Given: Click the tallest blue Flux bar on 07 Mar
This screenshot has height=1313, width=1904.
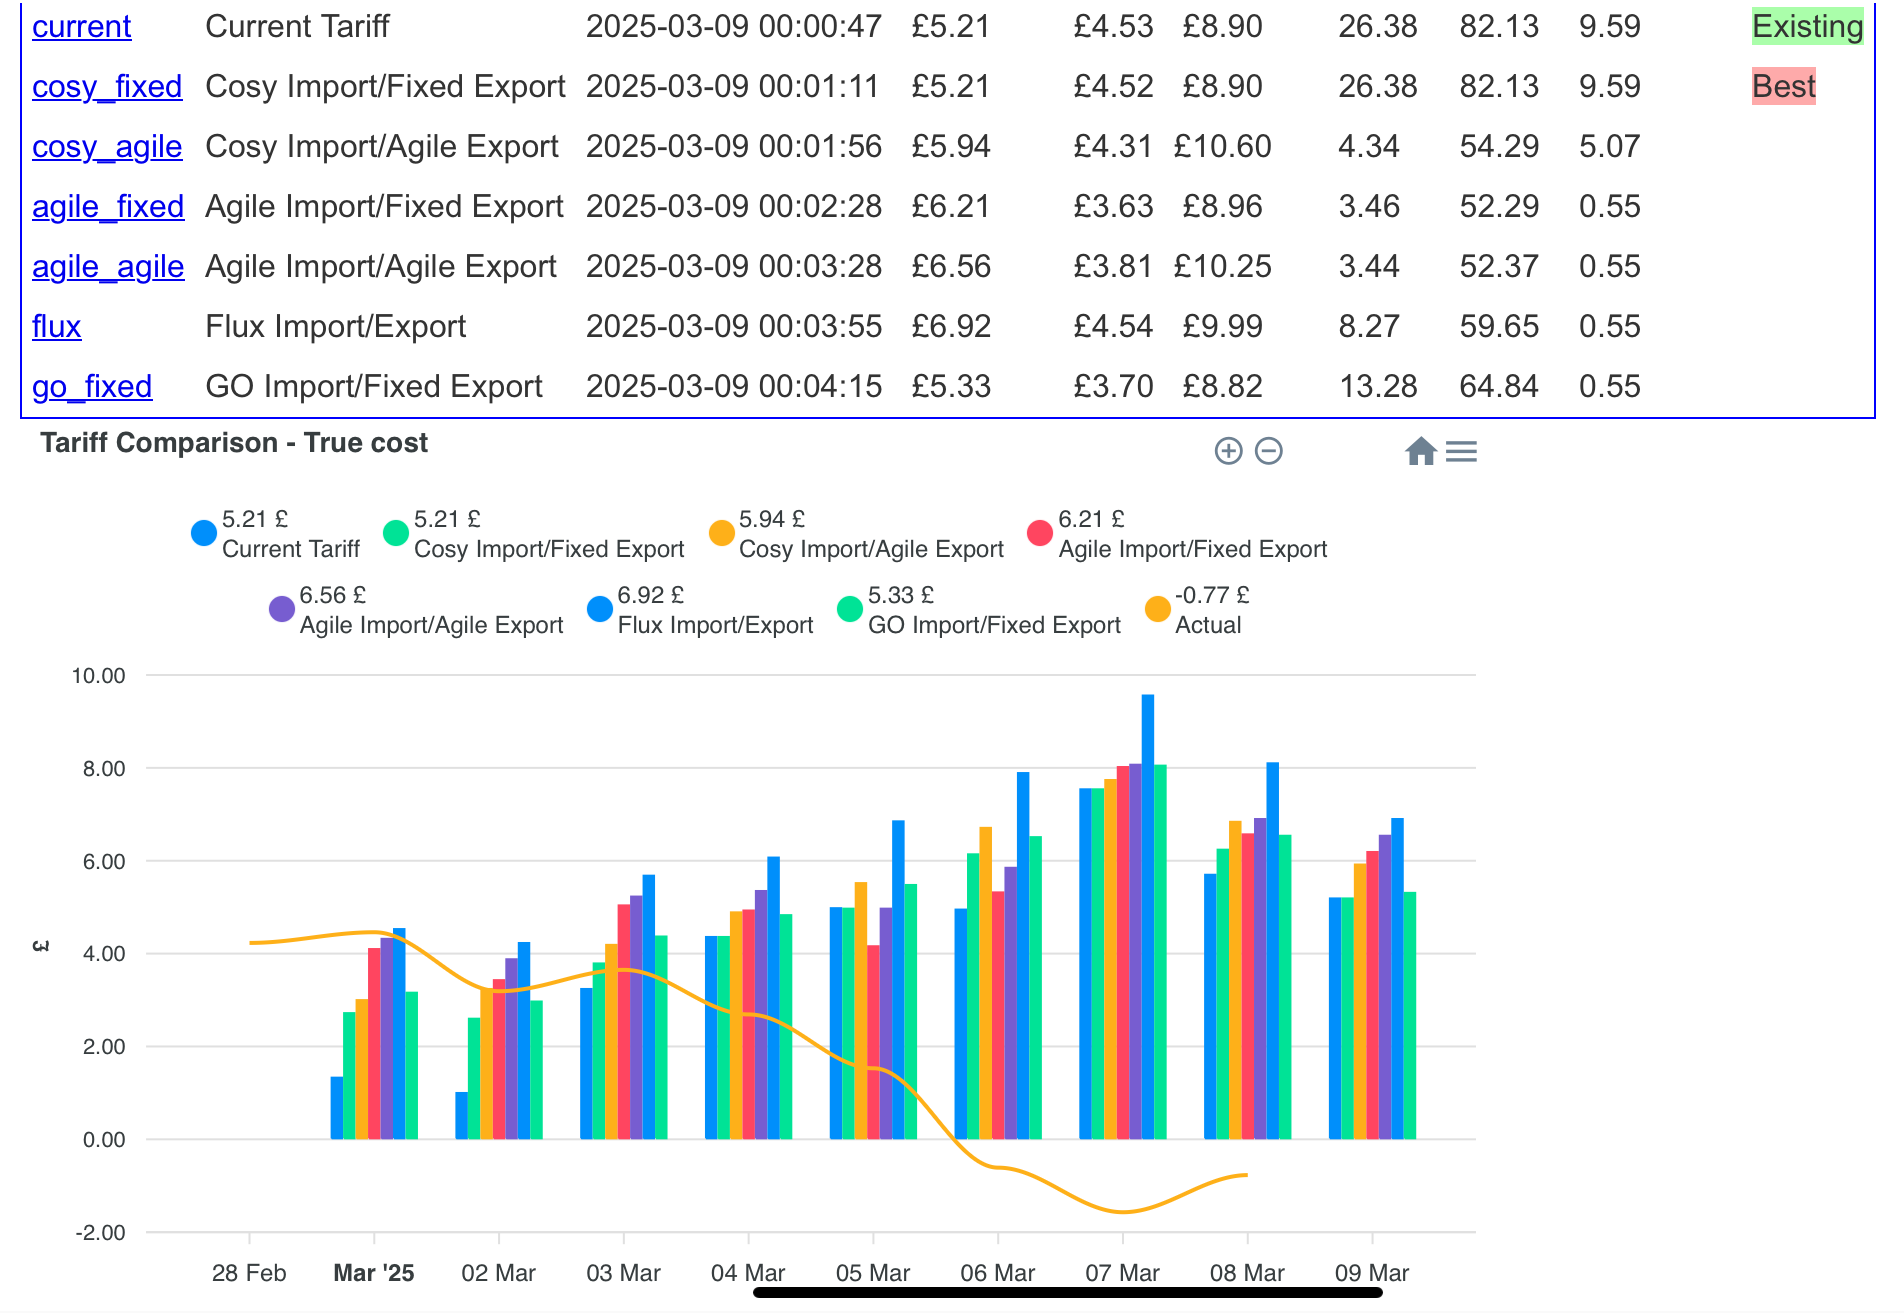Looking at the screenshot, I should (1148, 917).
